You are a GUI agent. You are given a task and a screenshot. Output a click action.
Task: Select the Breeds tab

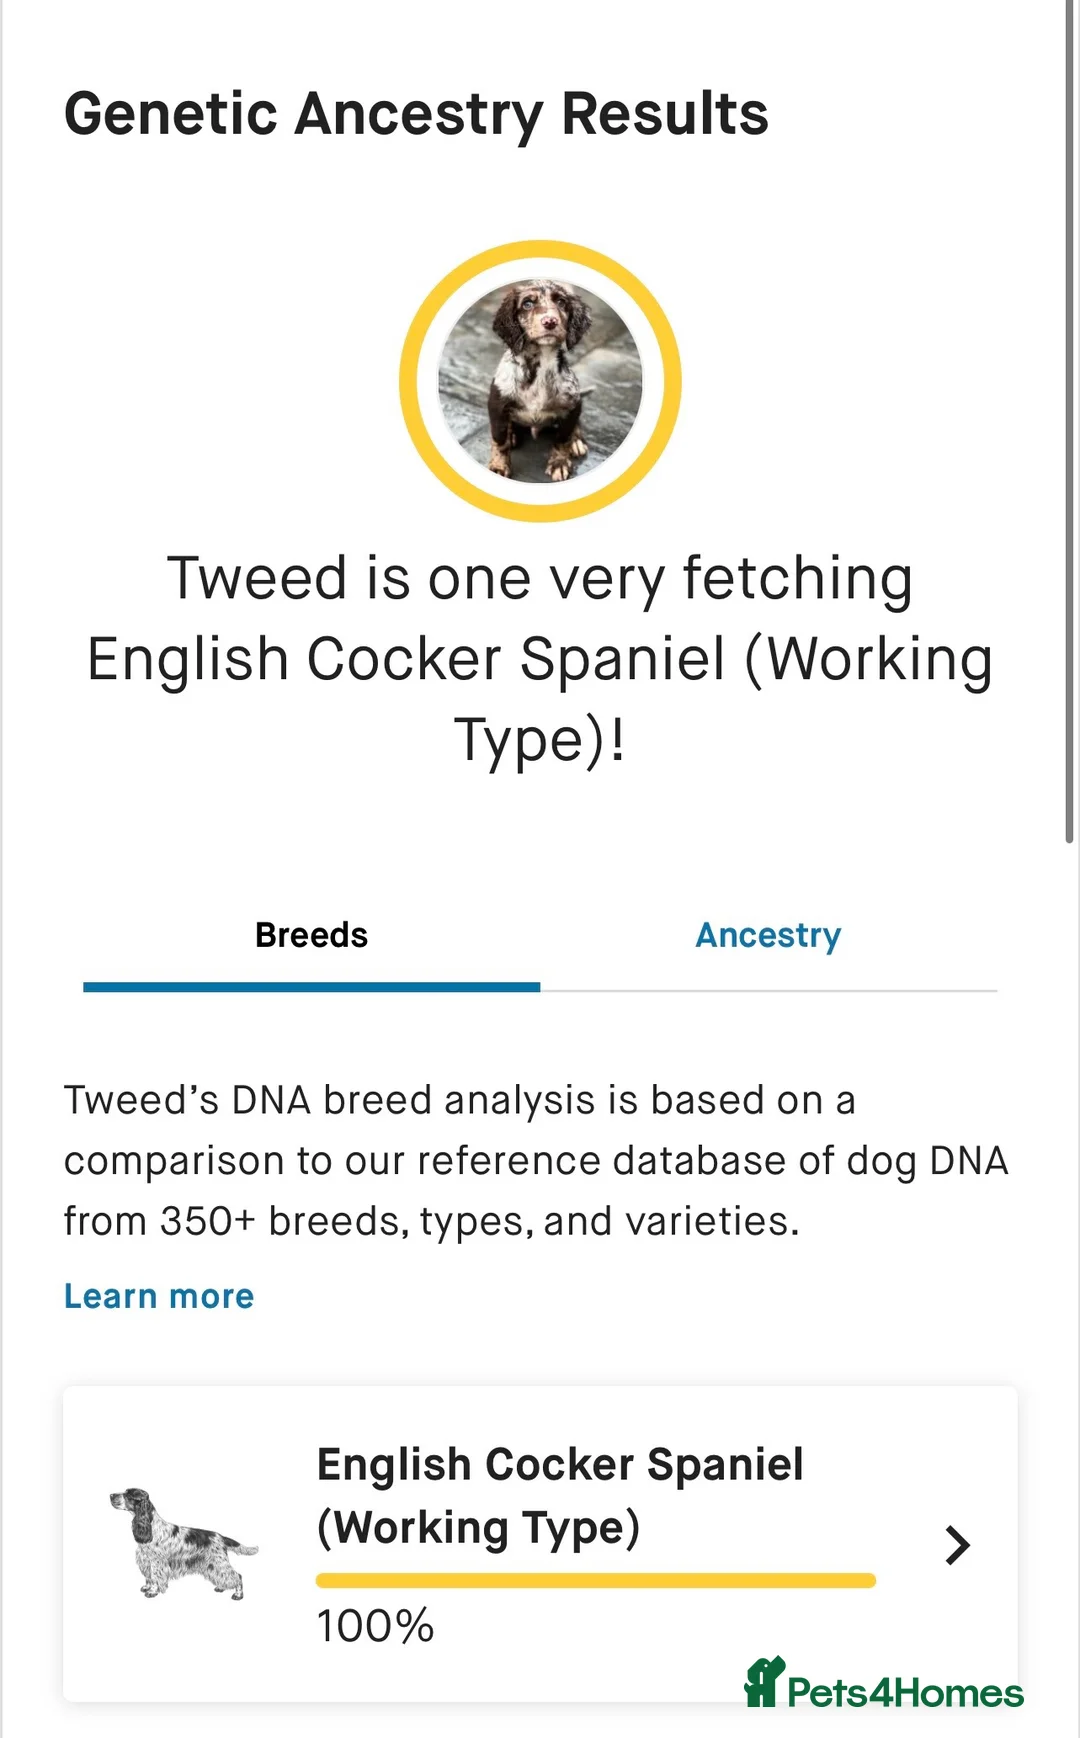point(311,935)
